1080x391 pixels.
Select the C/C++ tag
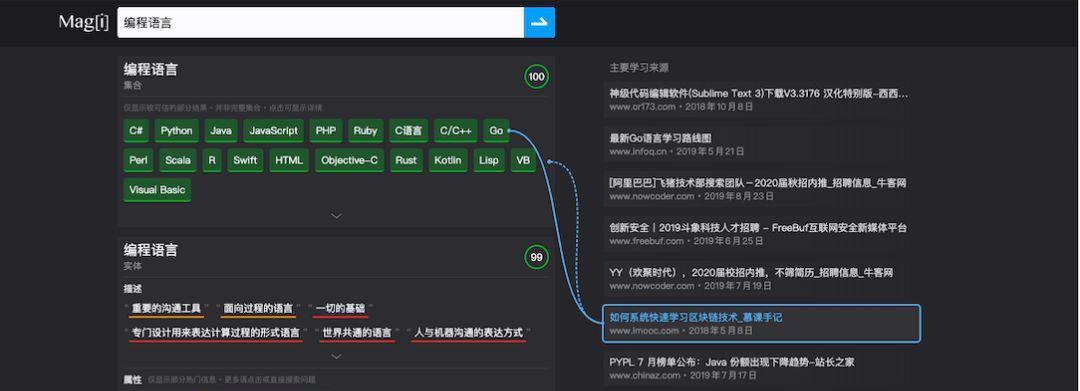[x=455, y=131]
